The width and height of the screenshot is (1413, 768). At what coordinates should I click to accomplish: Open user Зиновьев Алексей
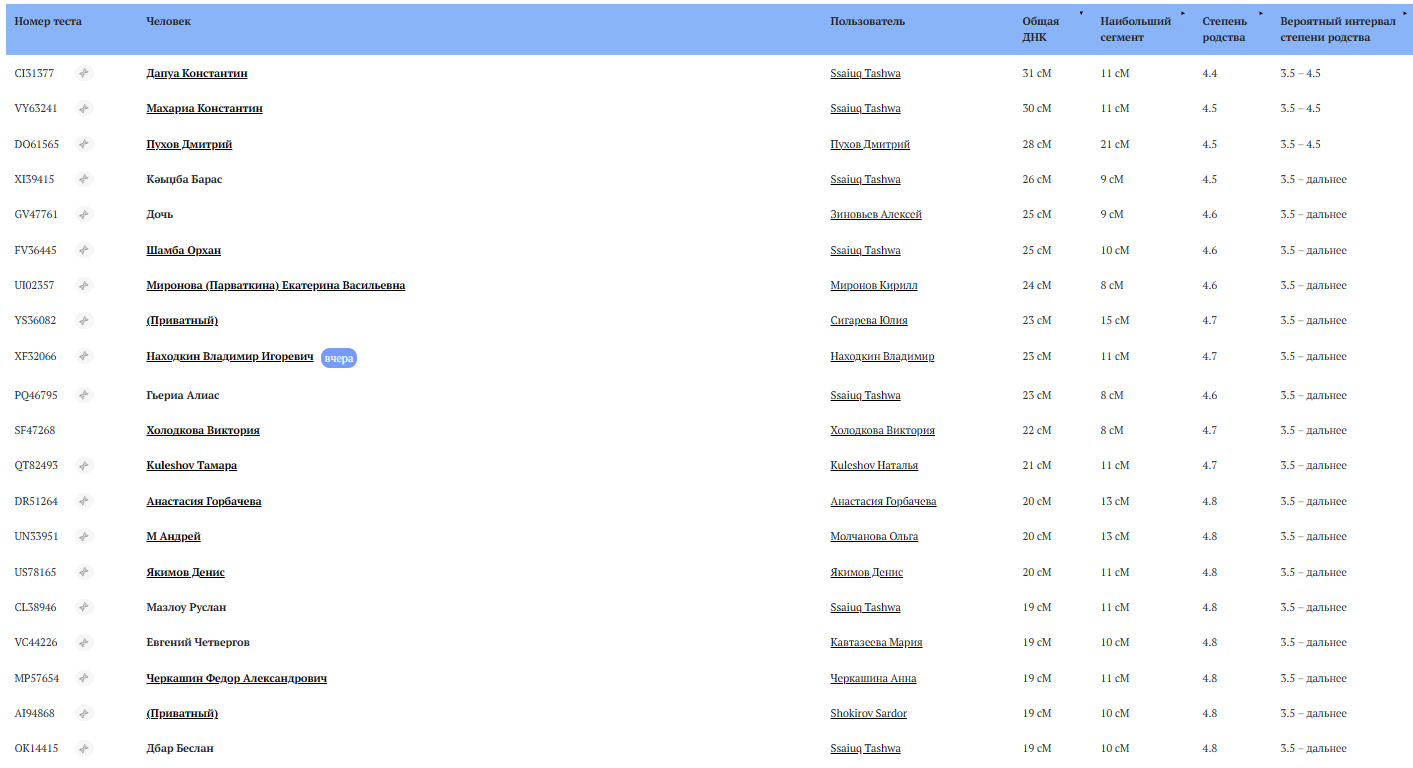(x=876, y=214)
